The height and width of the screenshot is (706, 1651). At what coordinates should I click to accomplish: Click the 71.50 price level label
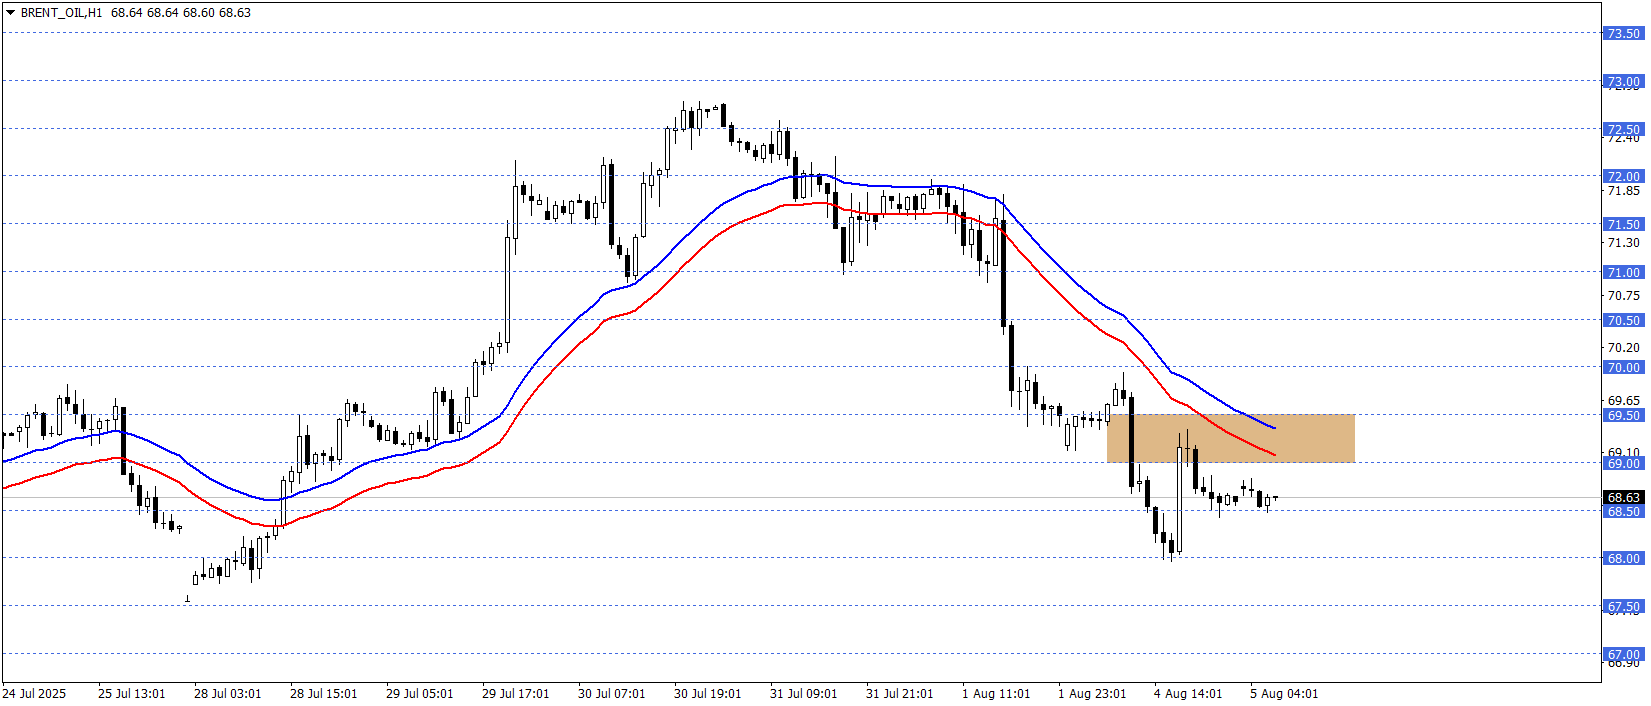(1623, 224)
